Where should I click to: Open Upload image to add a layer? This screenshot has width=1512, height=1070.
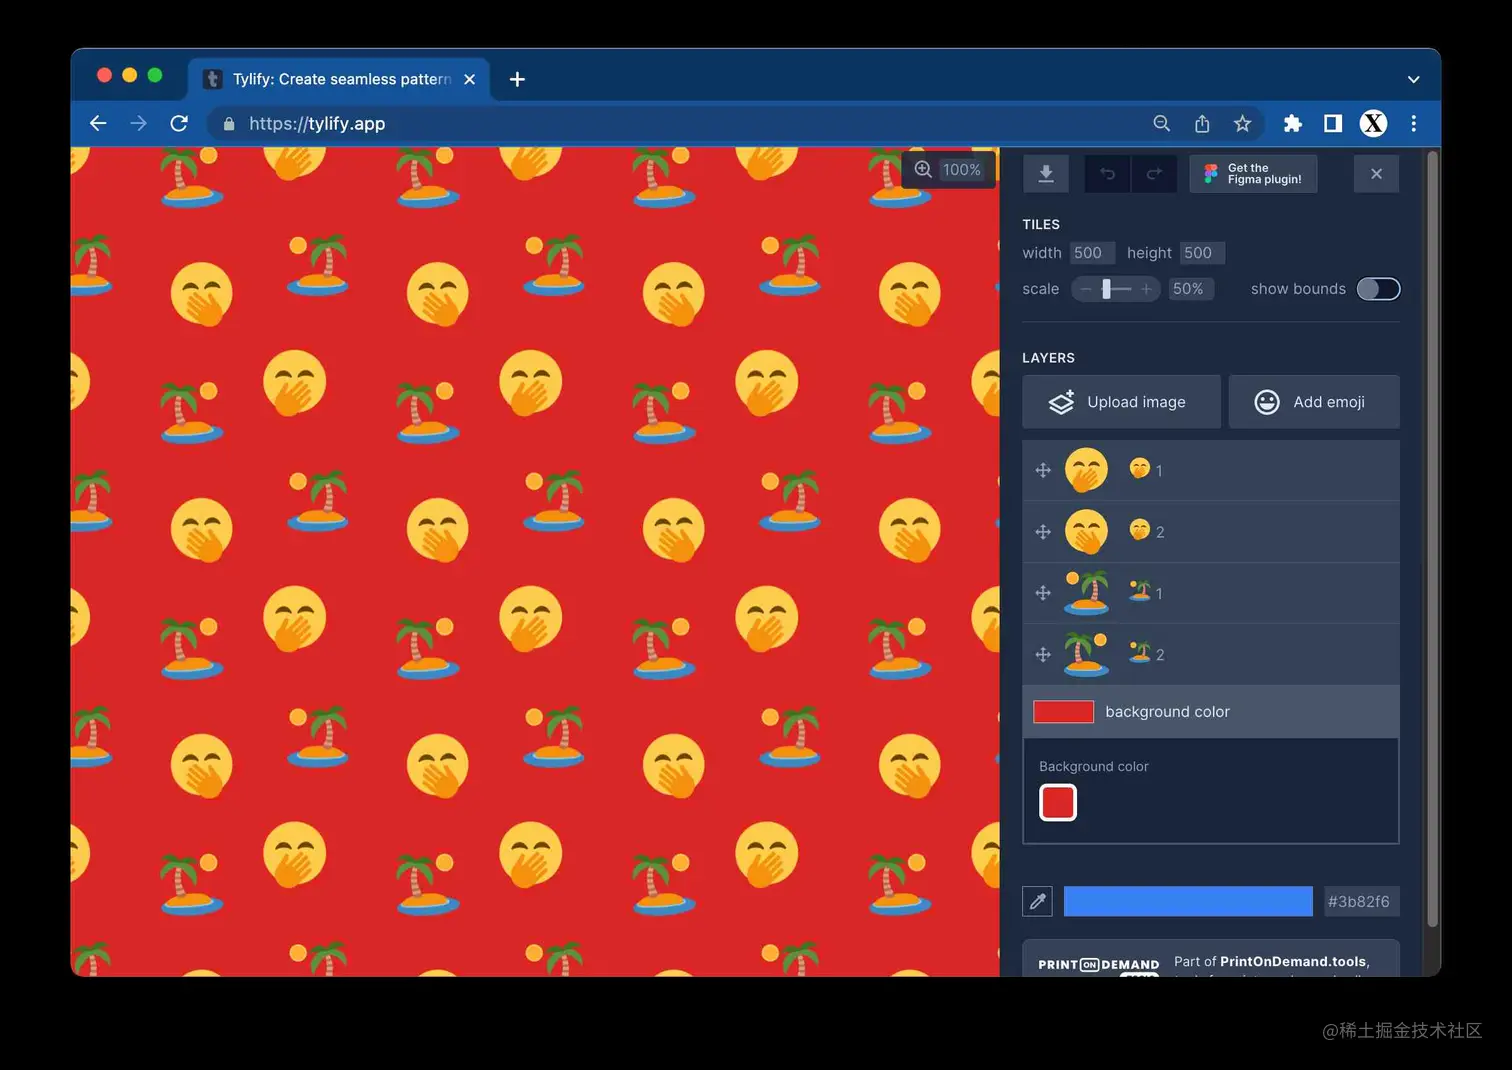(x=1120, y=401)
